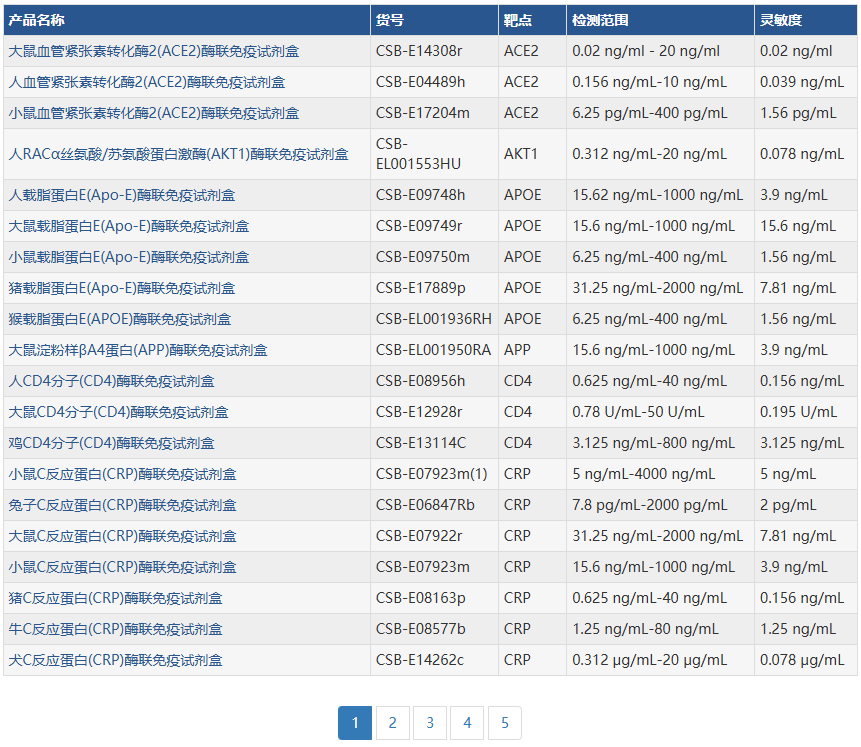Open the rat APP βA4 kit link

pyautogui.click(x=138, y=350)
